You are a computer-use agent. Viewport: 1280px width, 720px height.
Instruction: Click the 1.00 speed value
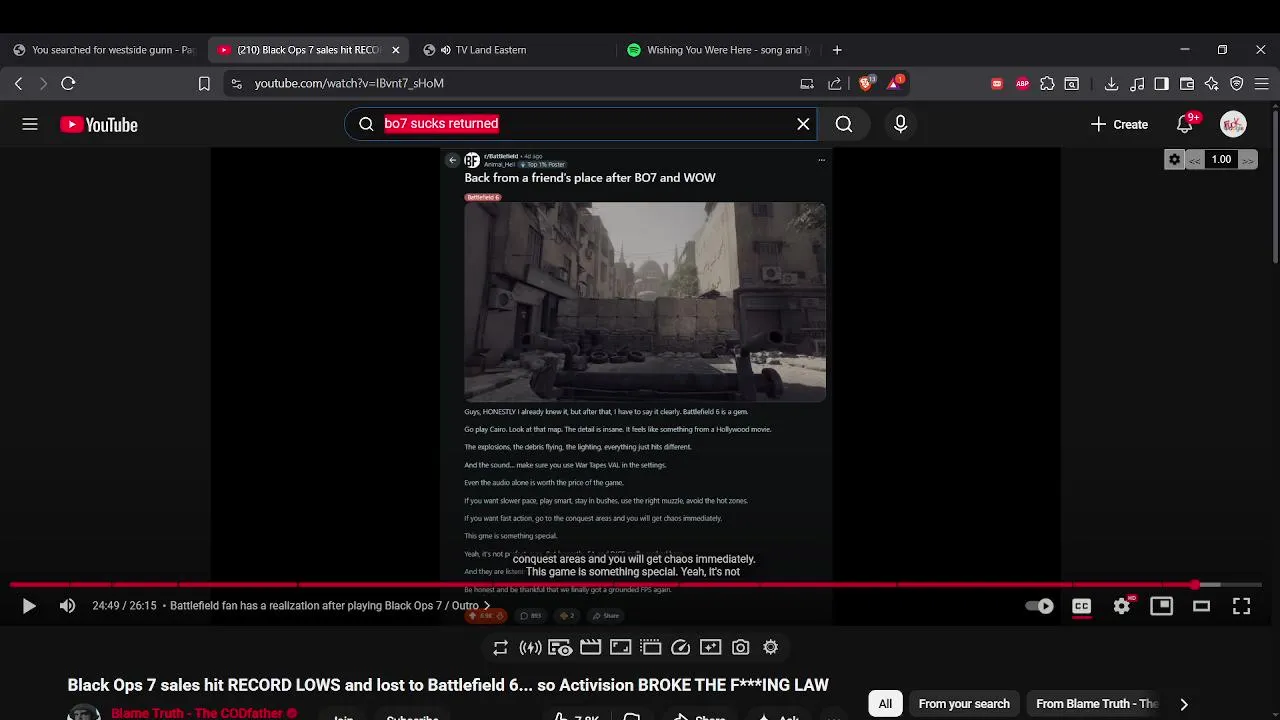[1221, 160]
